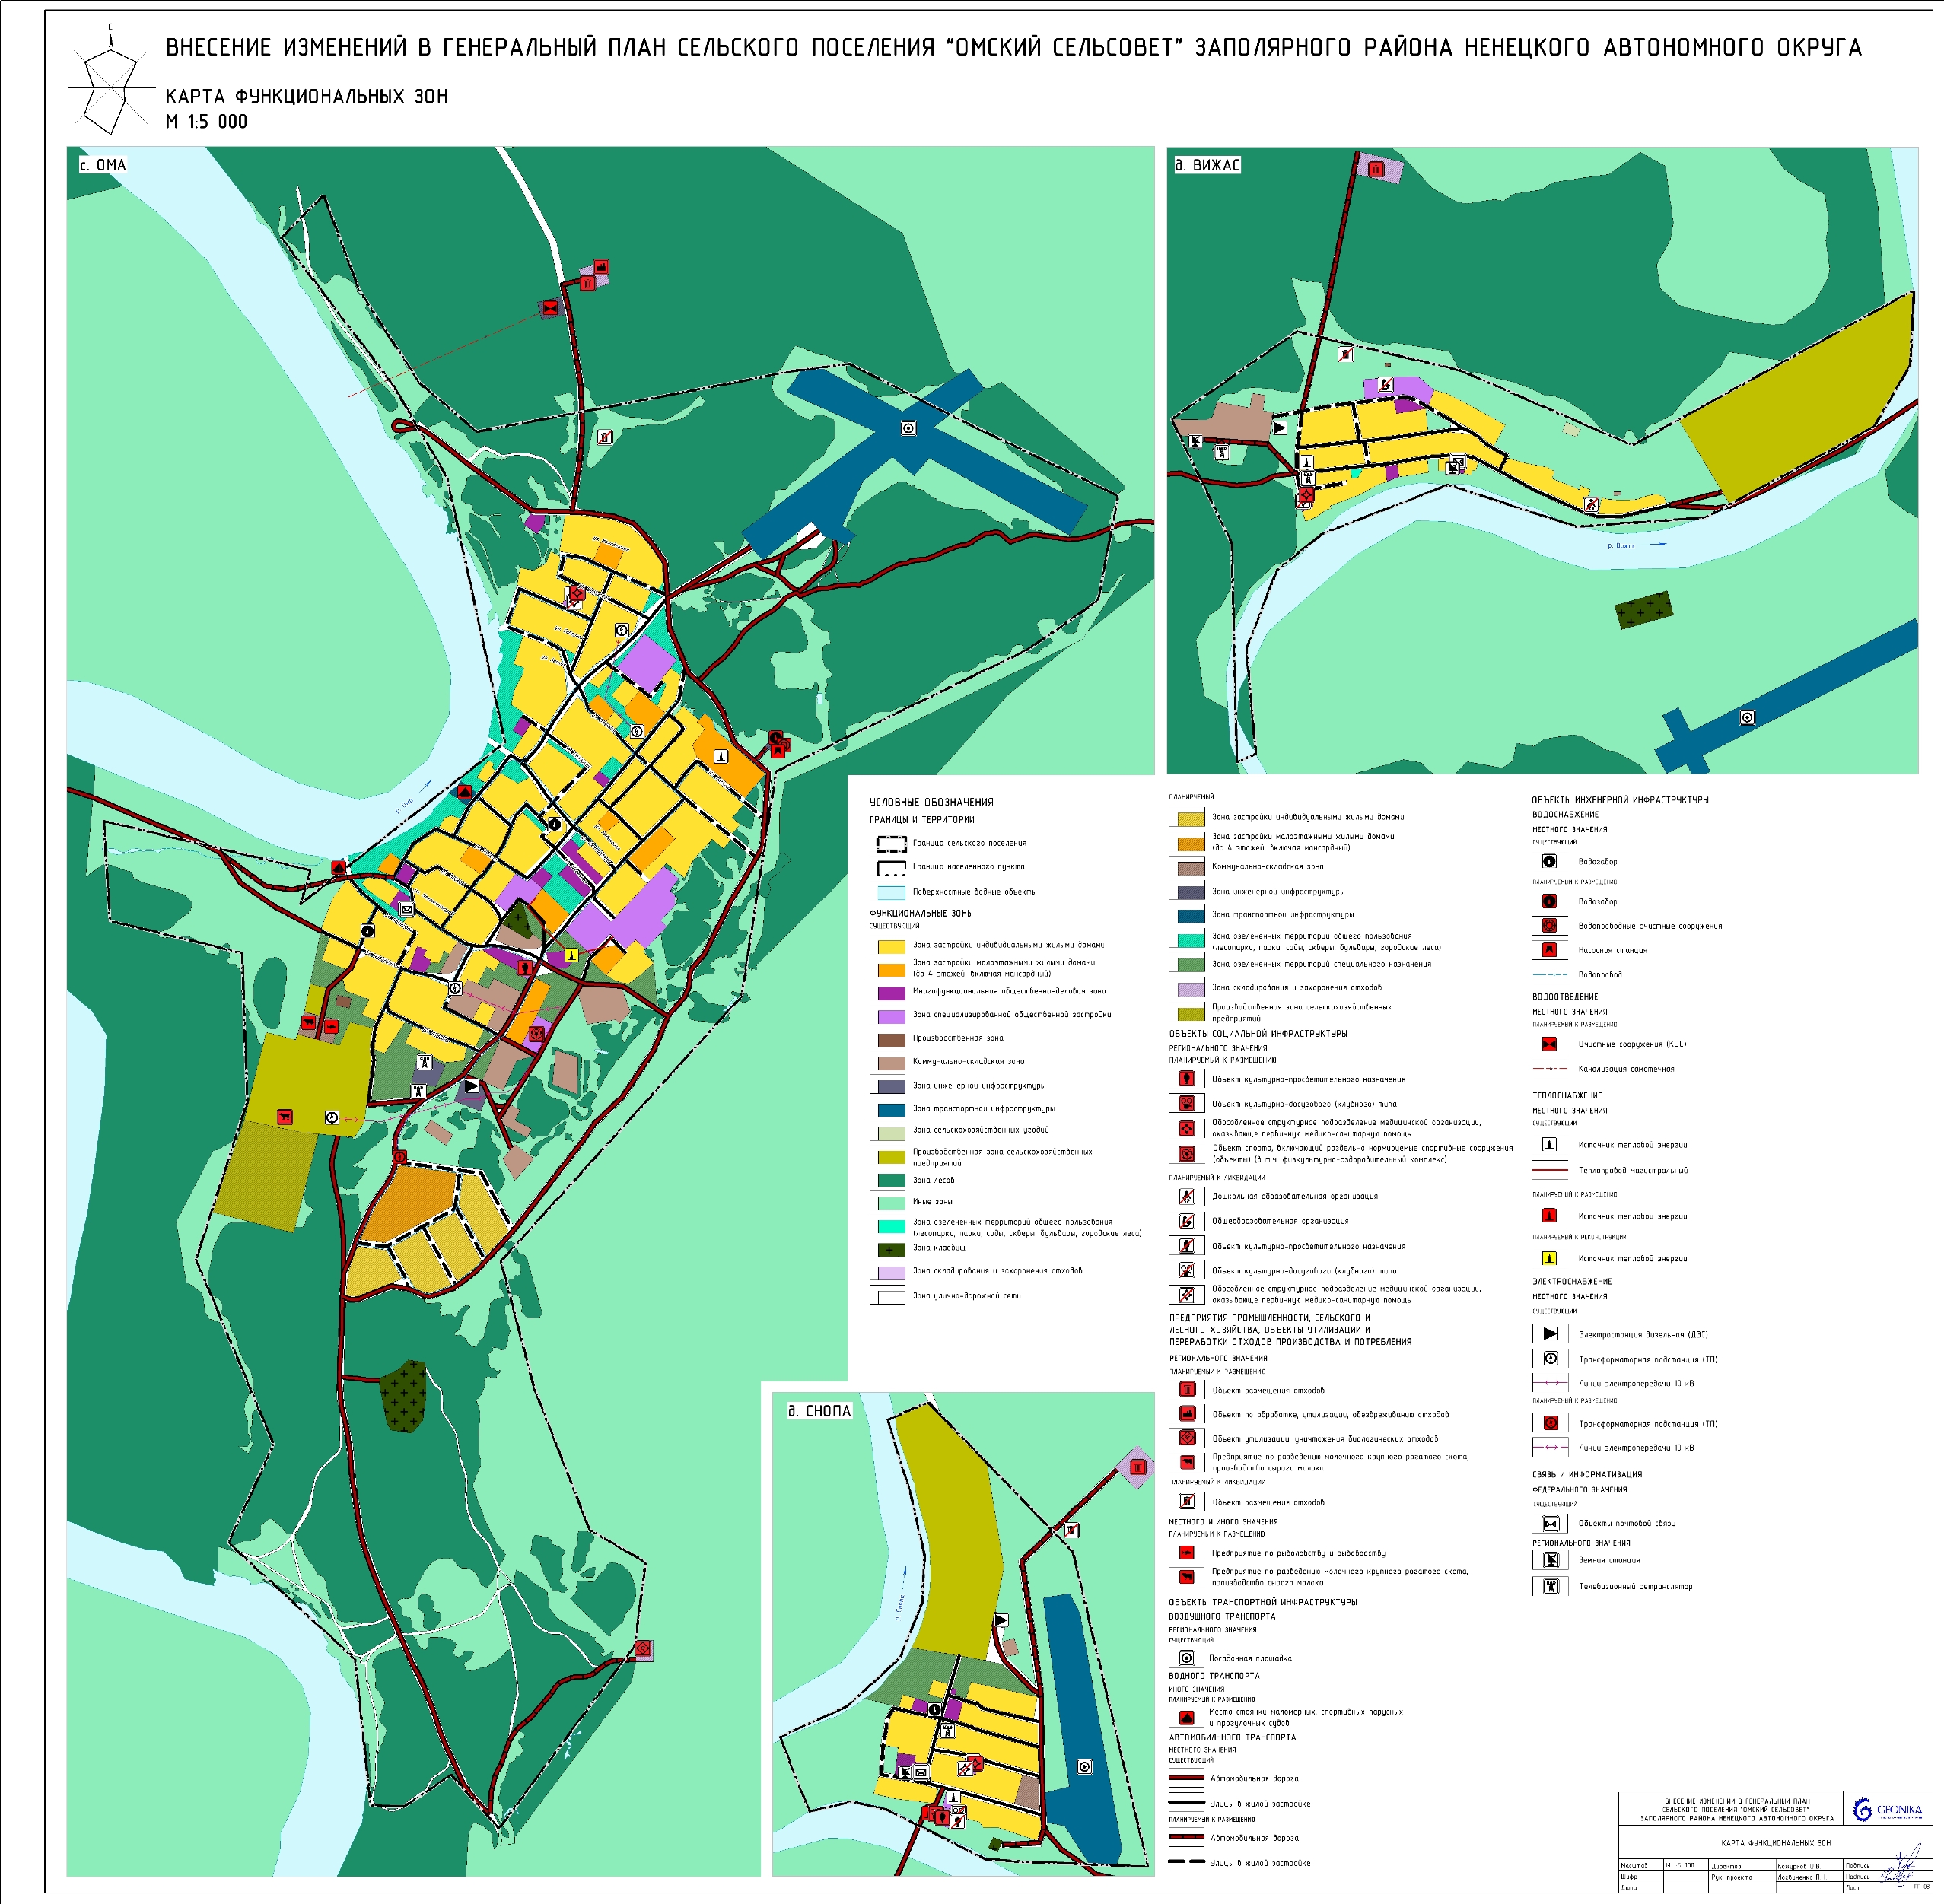Click the dark cemetery area on Vizhas map

point(1644,609)
